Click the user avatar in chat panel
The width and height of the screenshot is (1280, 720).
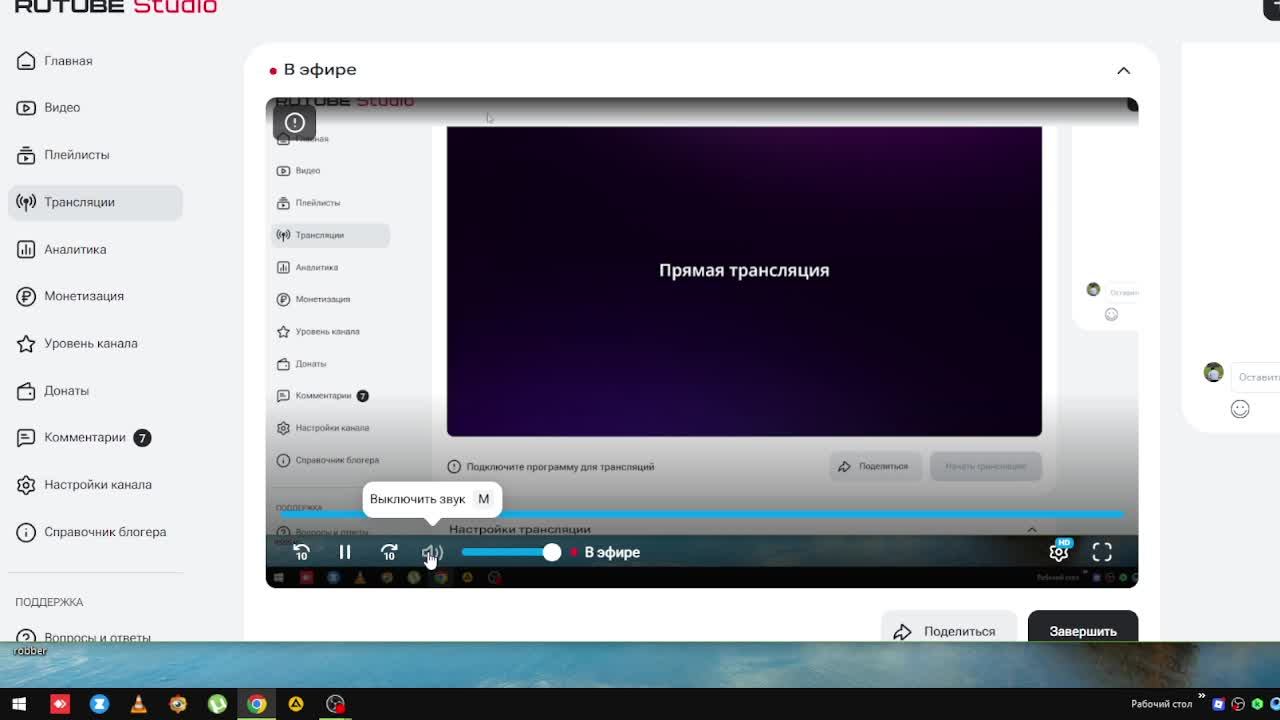coord(1213,373)
